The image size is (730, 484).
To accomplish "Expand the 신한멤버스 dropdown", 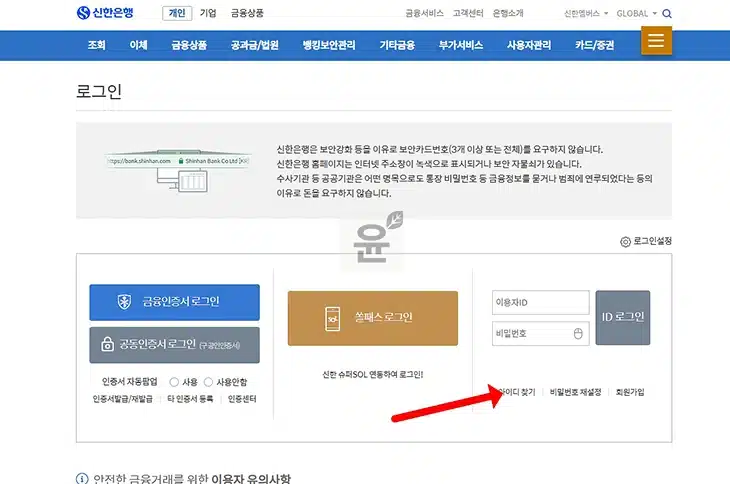I will (x=586, y=13).
